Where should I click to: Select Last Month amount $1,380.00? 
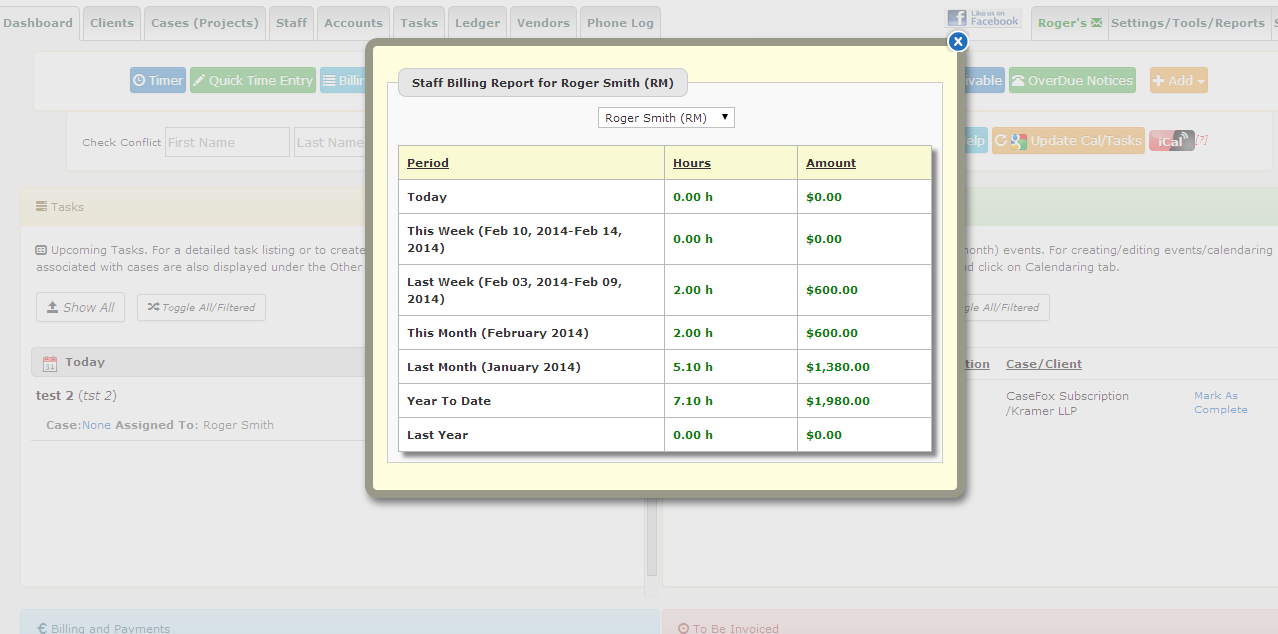(838, 367)
